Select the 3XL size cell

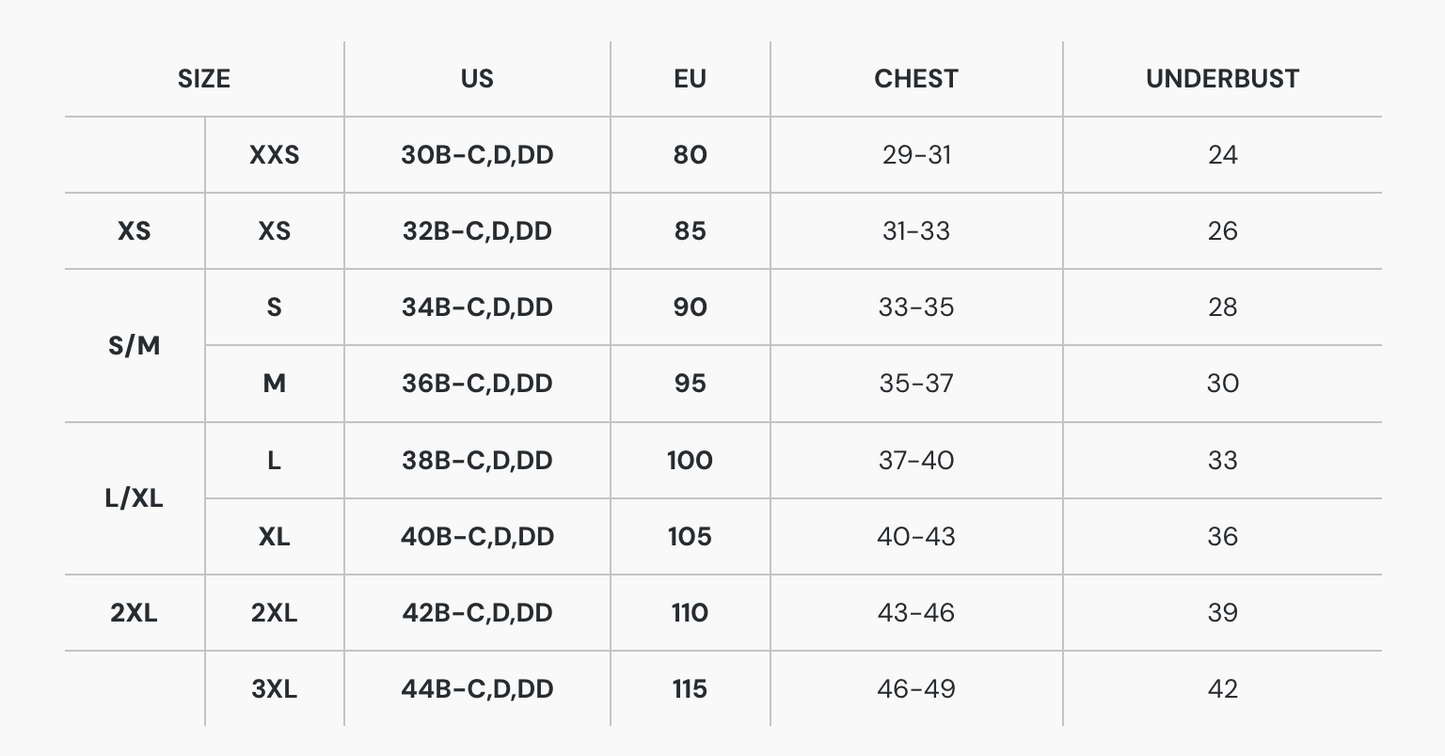pos(274,689)
